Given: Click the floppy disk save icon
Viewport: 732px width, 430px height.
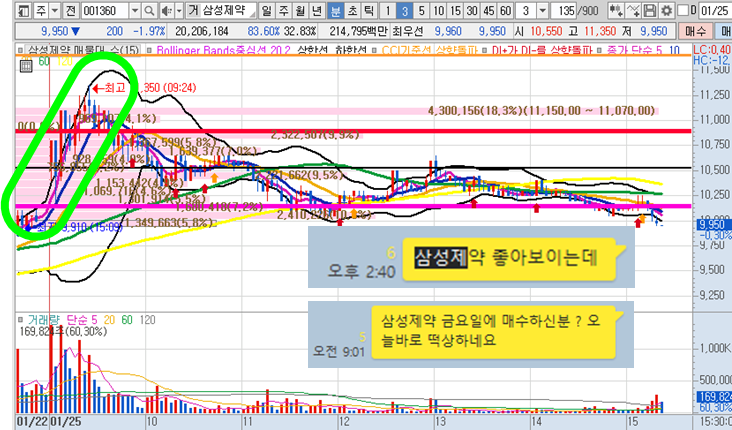Looking at the screenshot, I should tap(650, 10).
